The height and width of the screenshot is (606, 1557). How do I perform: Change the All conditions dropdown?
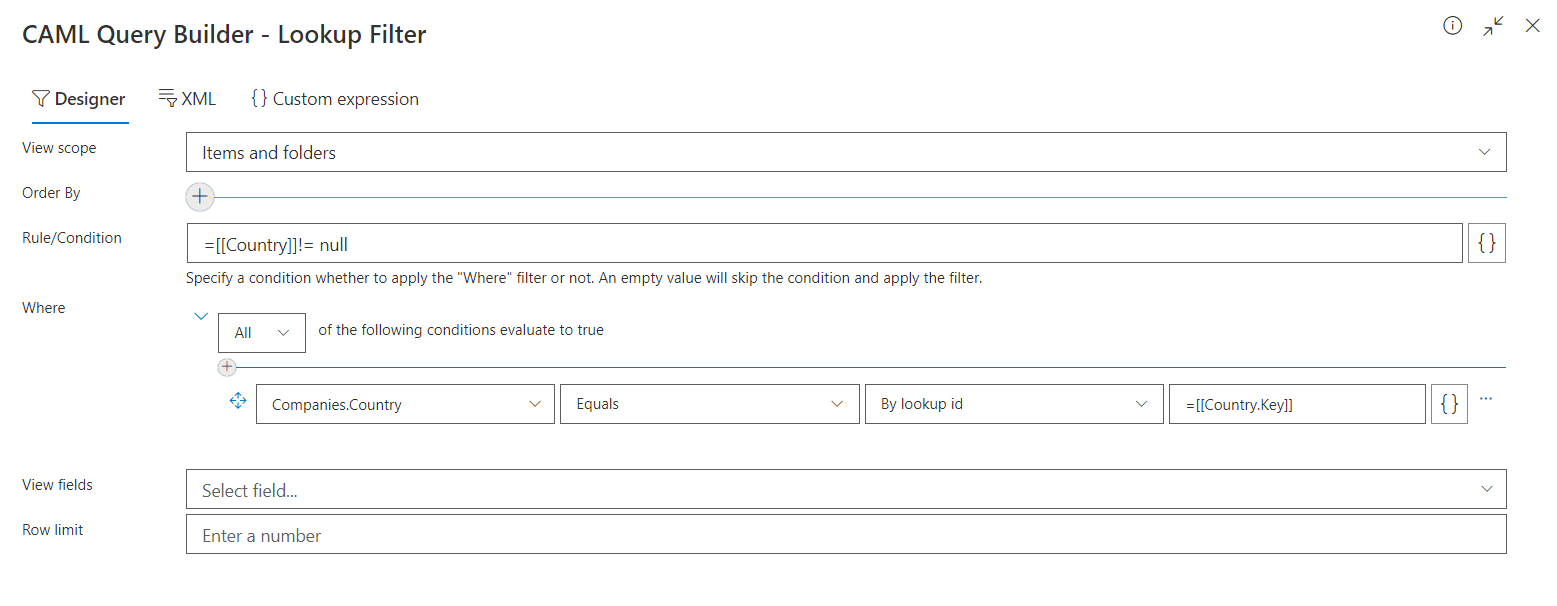261,332
